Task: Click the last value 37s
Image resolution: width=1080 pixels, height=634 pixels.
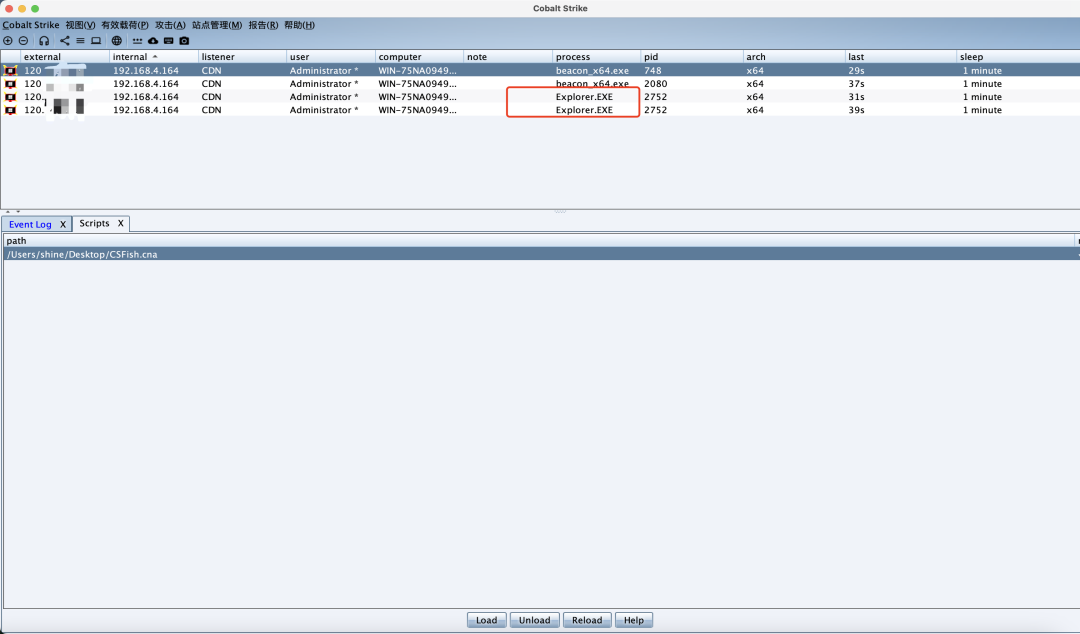Action: coord(856,83)
